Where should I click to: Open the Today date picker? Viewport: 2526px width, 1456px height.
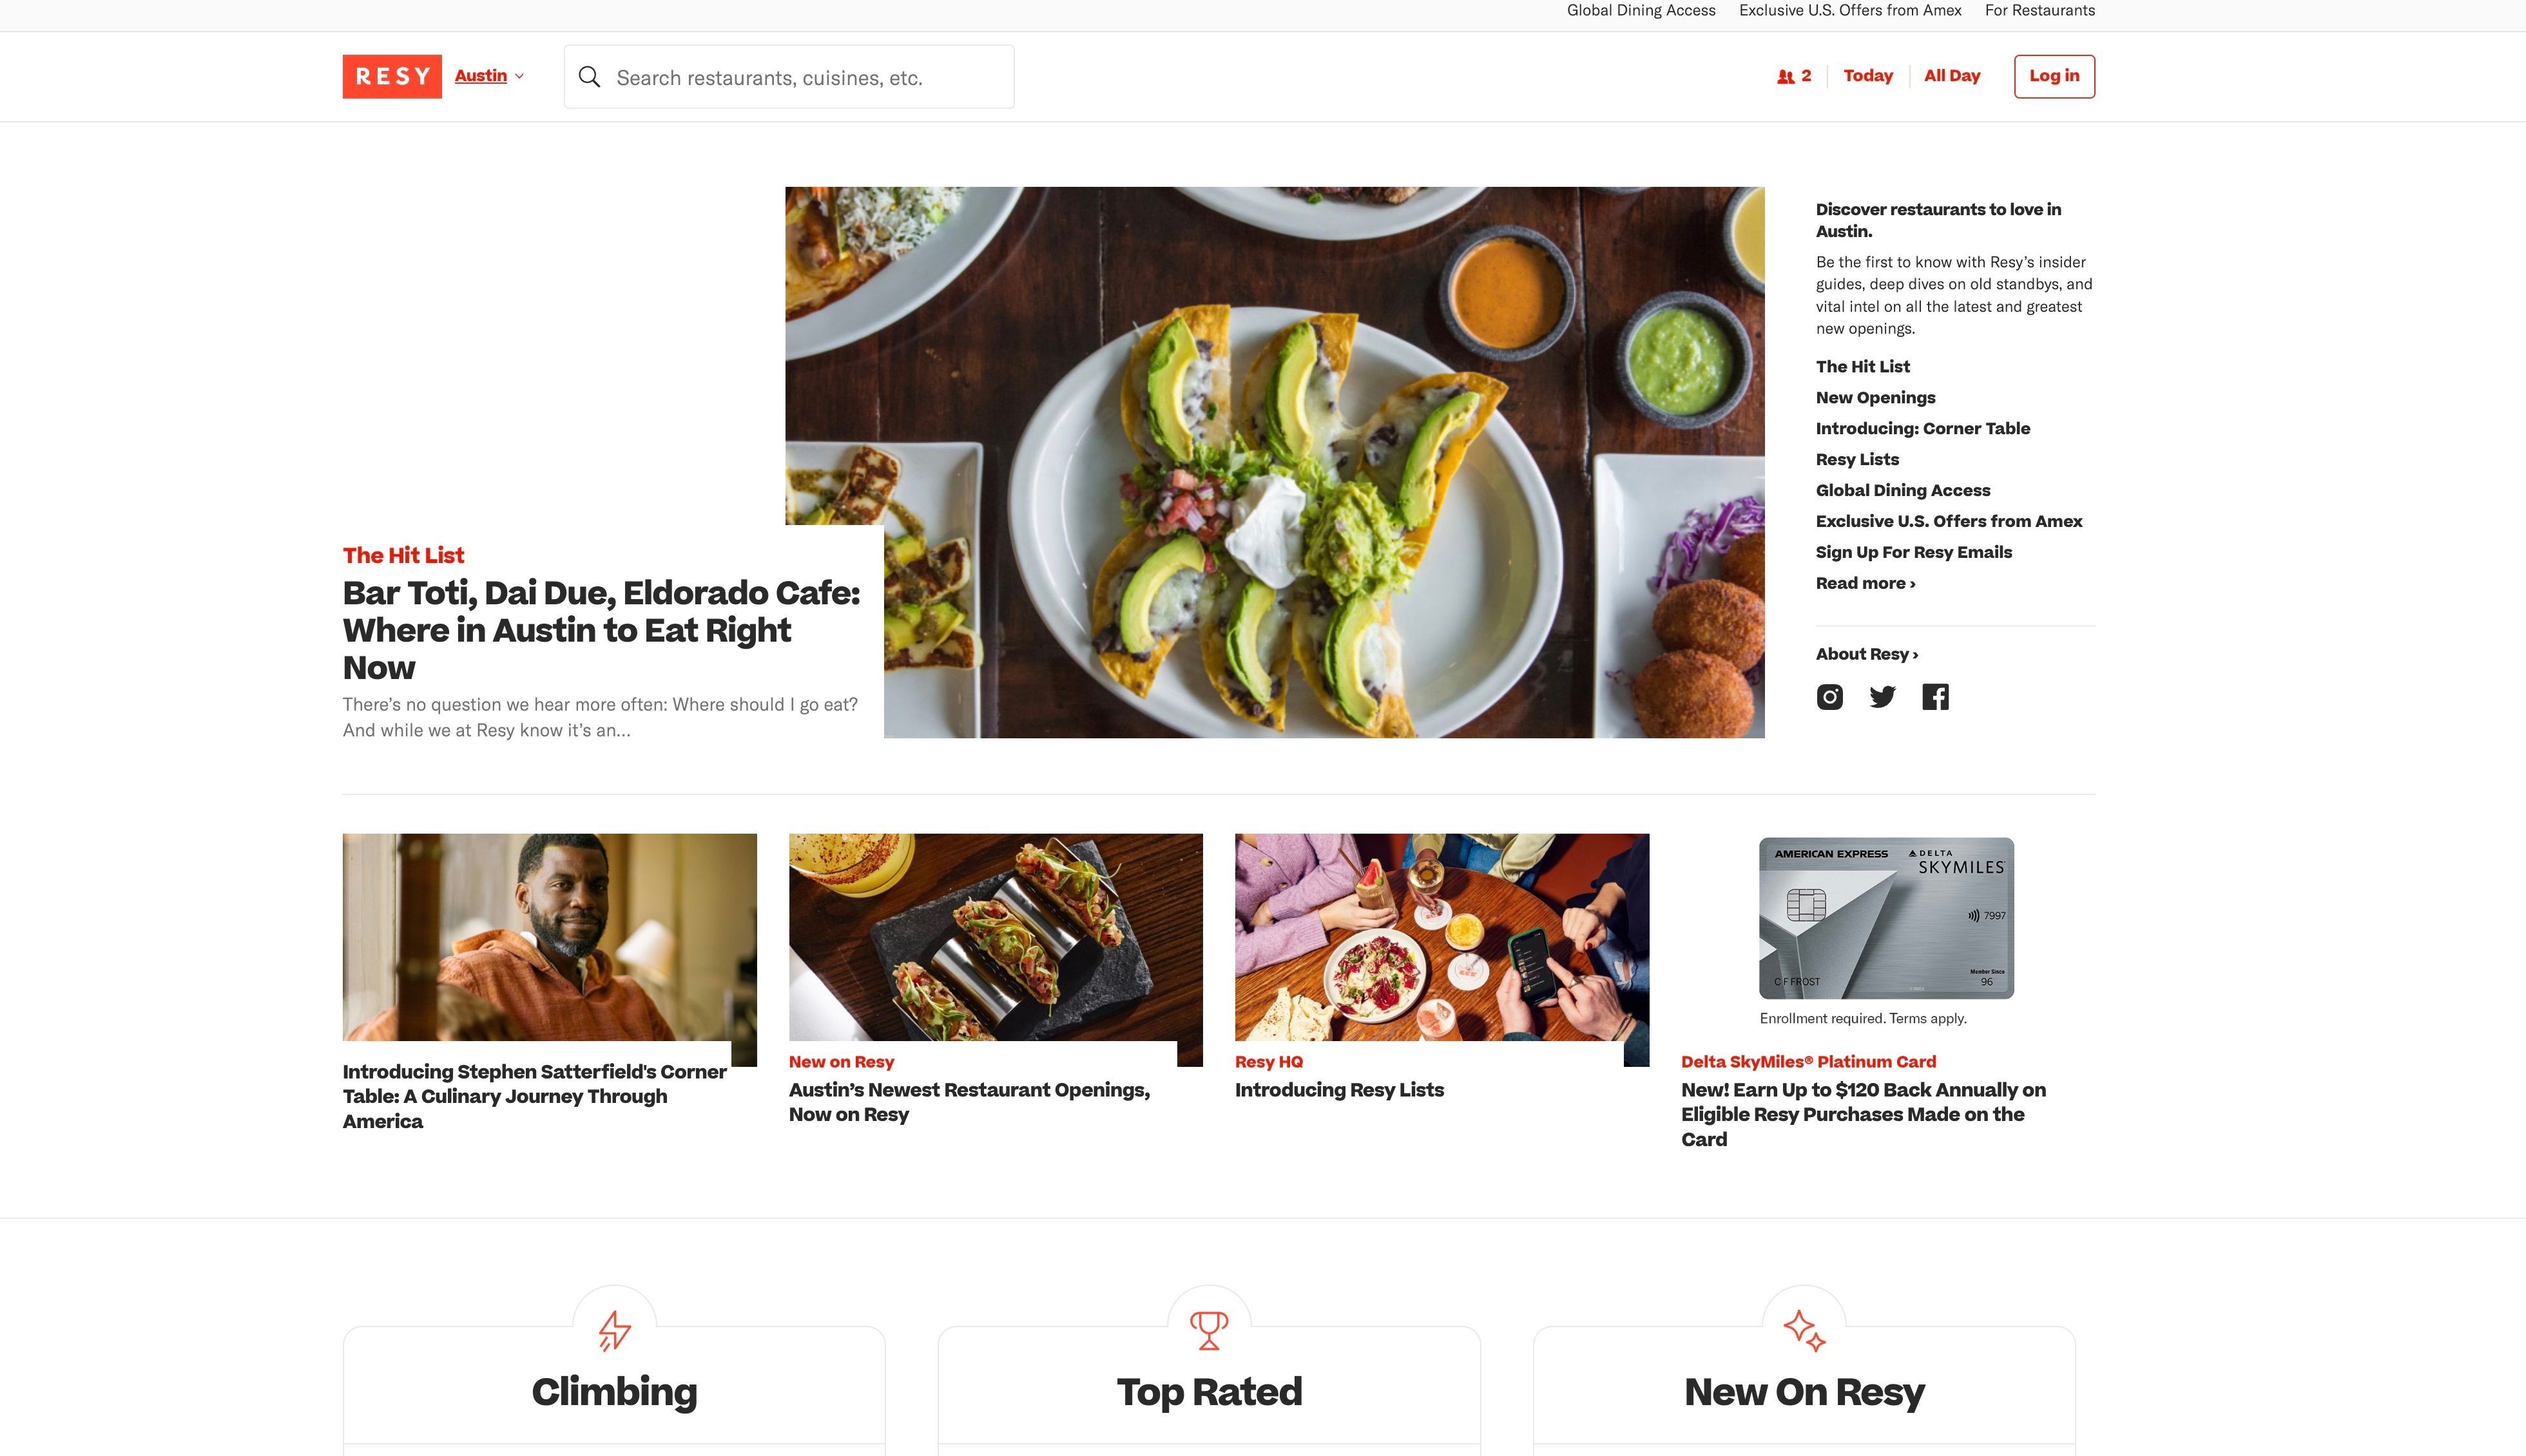coord(1868,76)
